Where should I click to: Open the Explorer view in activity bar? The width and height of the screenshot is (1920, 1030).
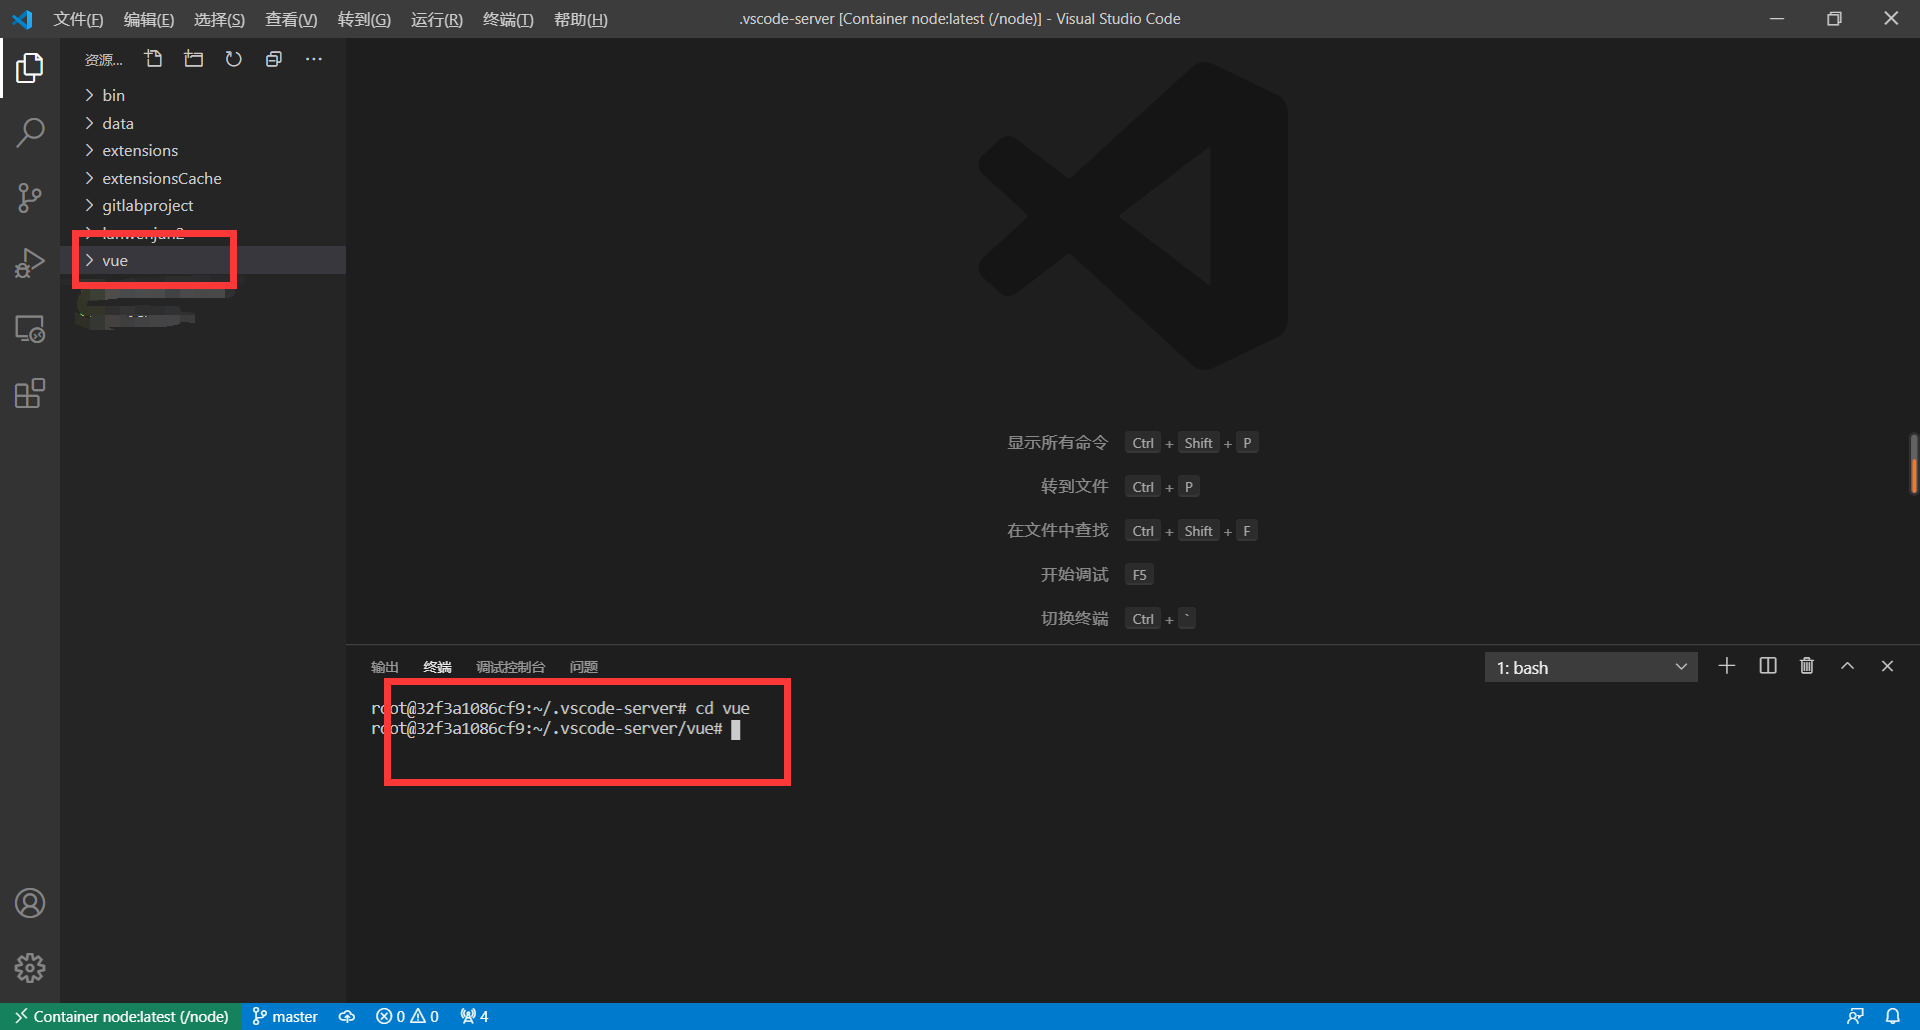(30, 68)
